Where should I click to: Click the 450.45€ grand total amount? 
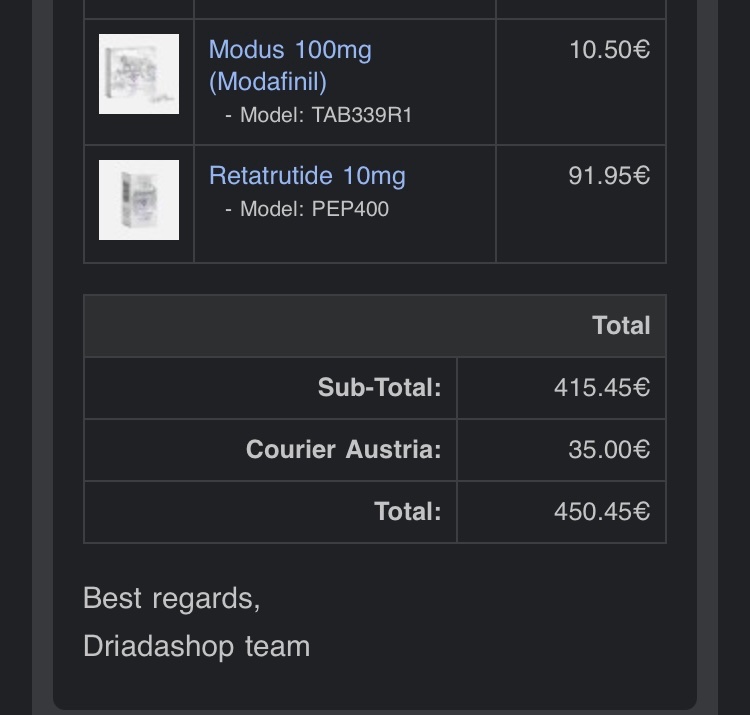601,512
